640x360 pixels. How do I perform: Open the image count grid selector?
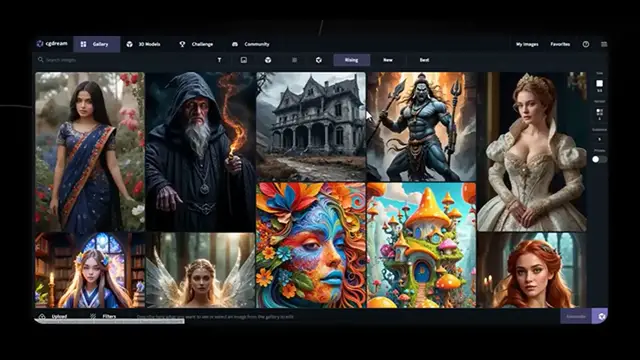pyautogui.click(x=599, y=113)
